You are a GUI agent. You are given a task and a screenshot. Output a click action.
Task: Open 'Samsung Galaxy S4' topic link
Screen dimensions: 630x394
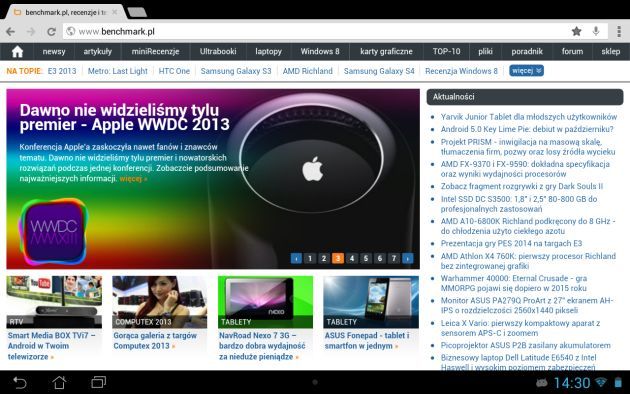tap(379, 71)
